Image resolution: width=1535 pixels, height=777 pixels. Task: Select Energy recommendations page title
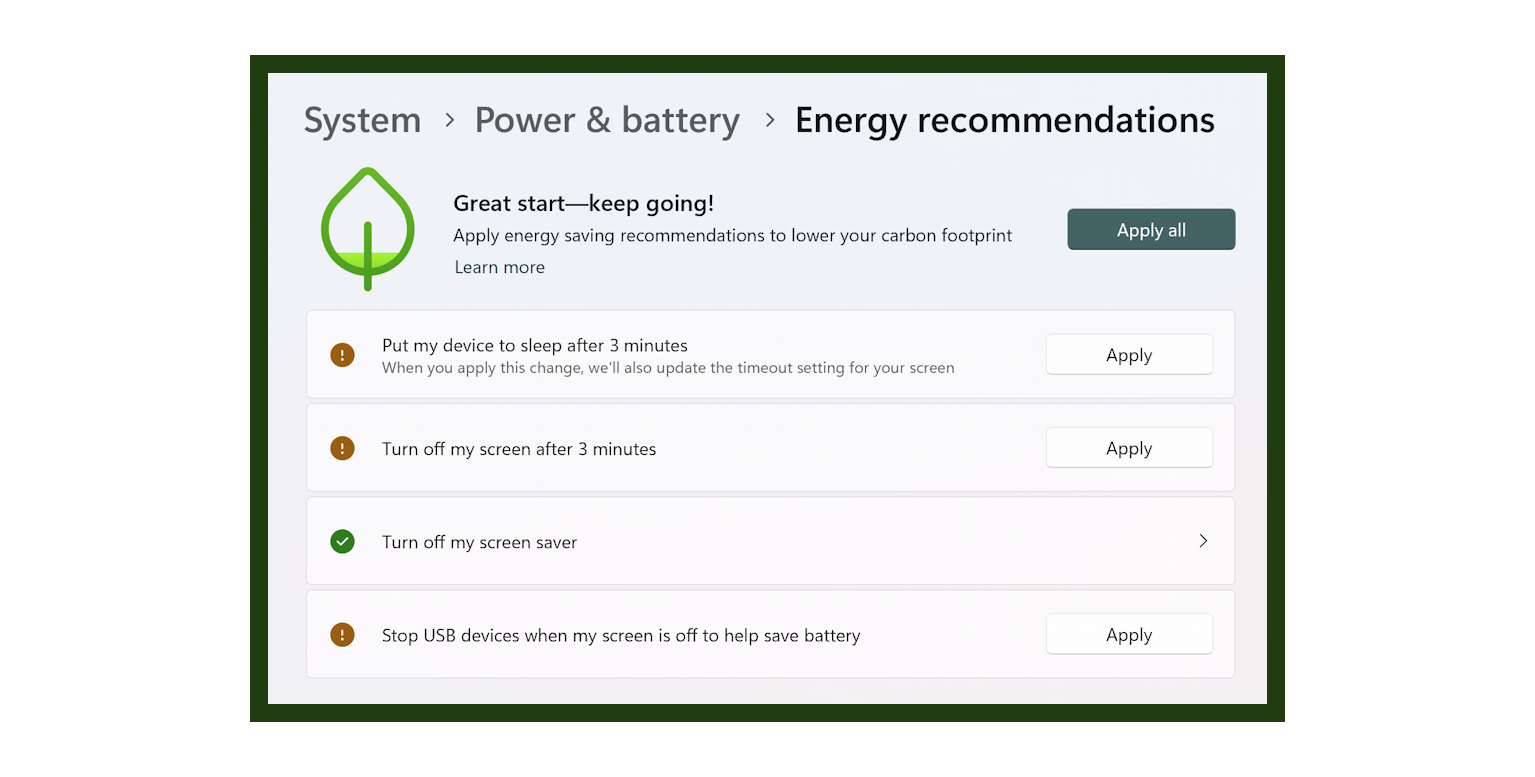tap(1004, 119)
